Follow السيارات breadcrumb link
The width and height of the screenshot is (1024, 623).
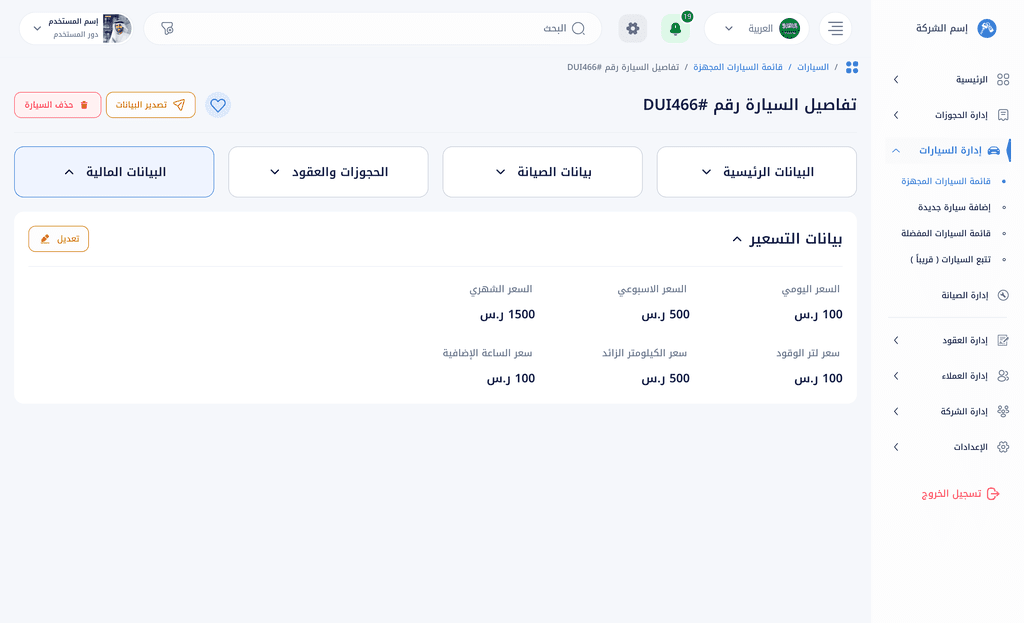pyautogui.click(x=812, y=67)
